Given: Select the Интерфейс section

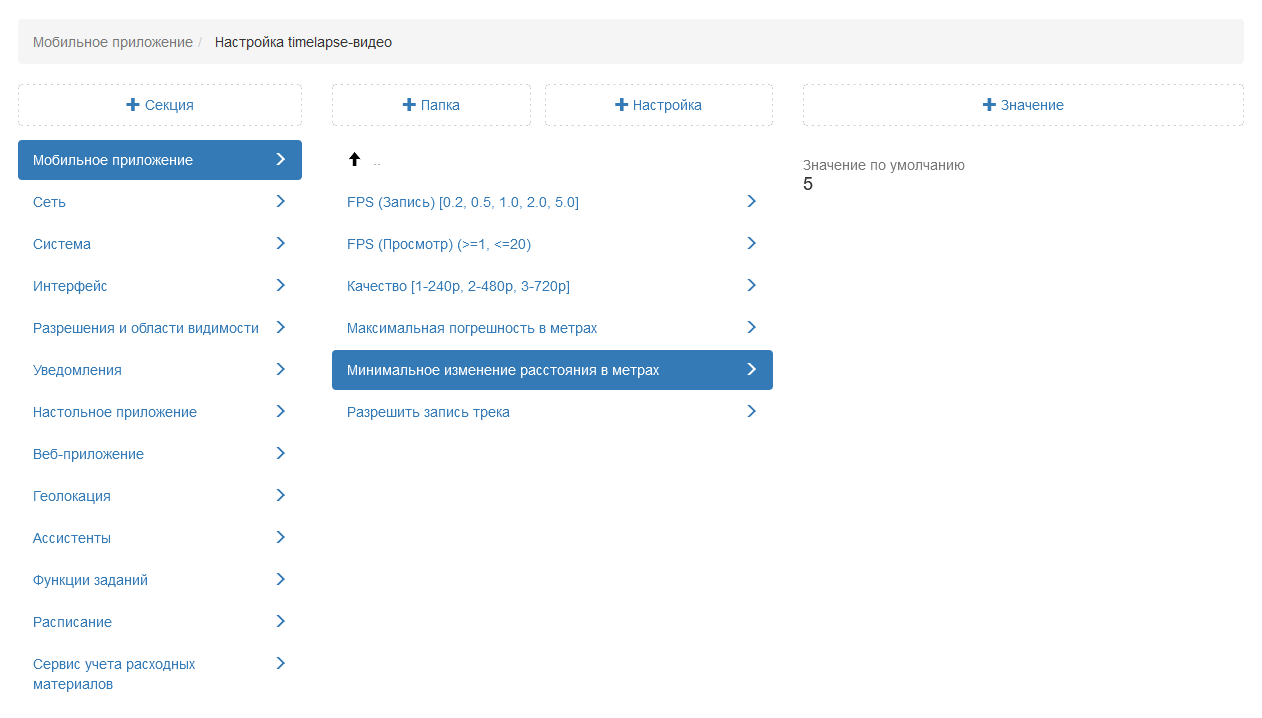Looking at the screenshot, I should coord(70,286).
